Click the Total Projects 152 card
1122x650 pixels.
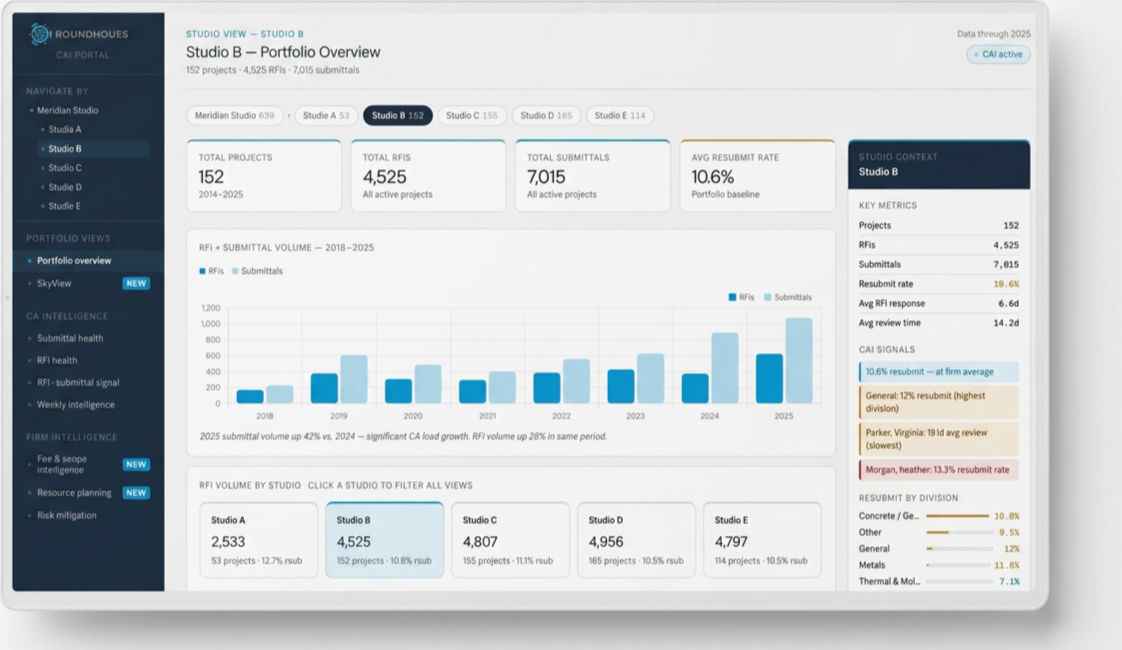coord(264,175)
